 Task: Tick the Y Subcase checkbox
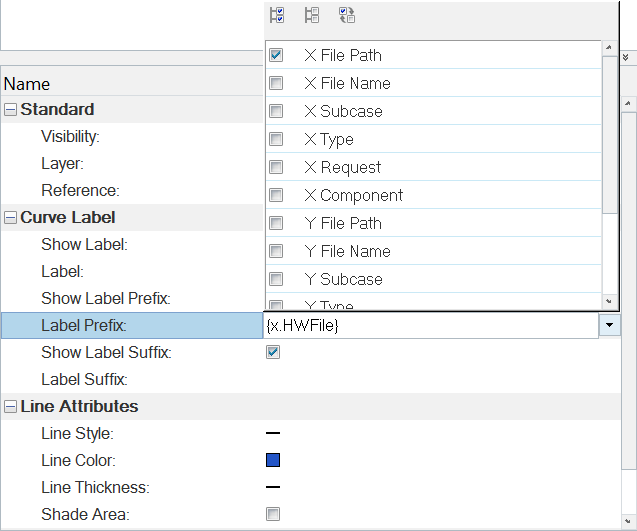pos(276,279)
